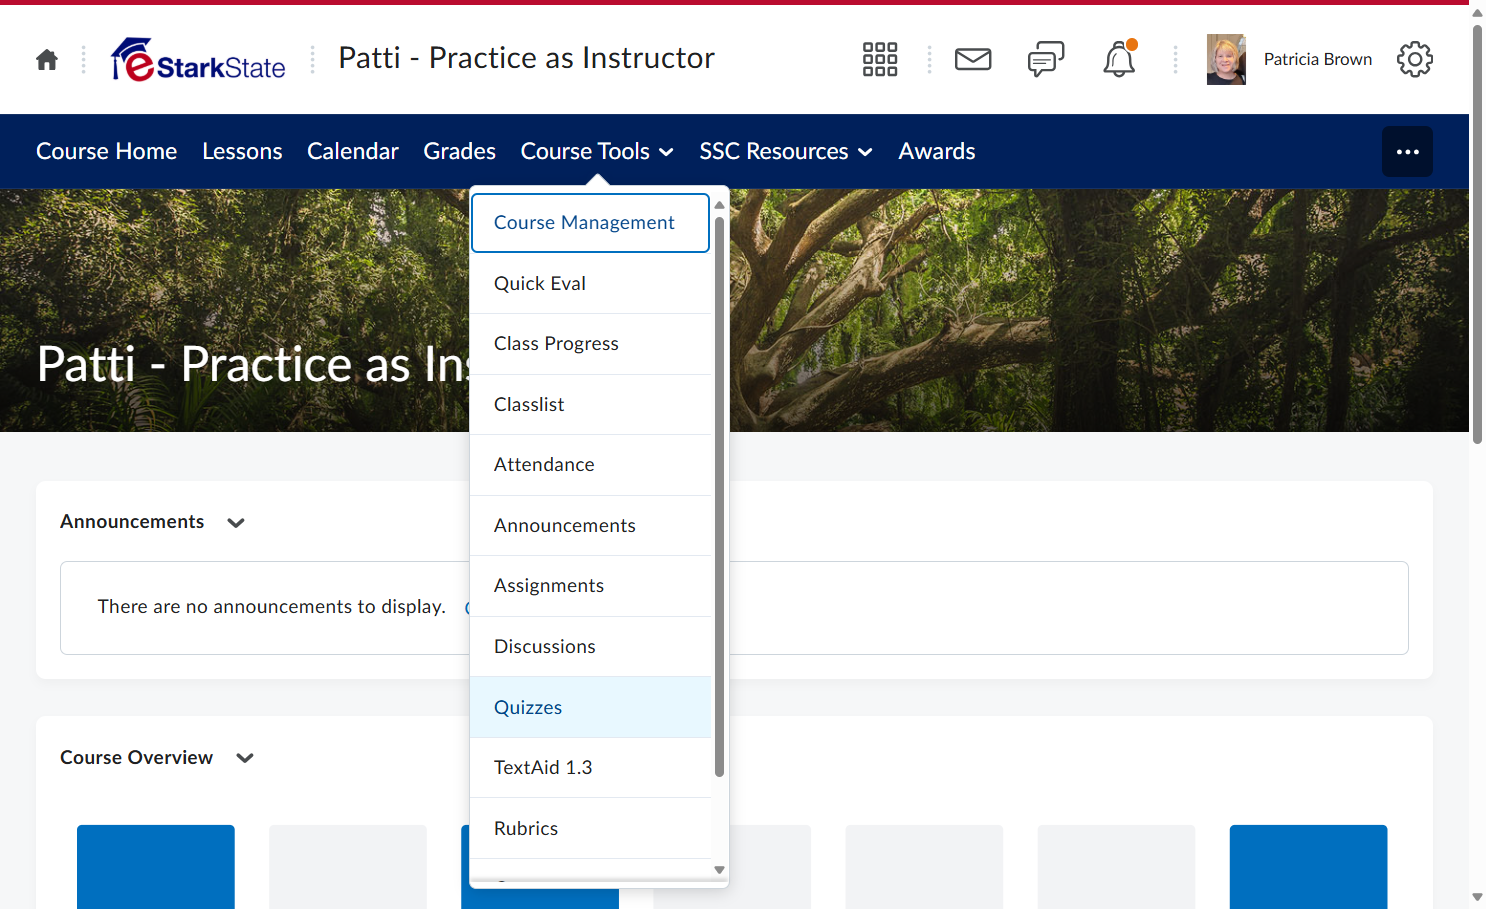Select Announcements in the dropdown menu
Viewport: 1486px width, 909px height.
click(590, 526)
